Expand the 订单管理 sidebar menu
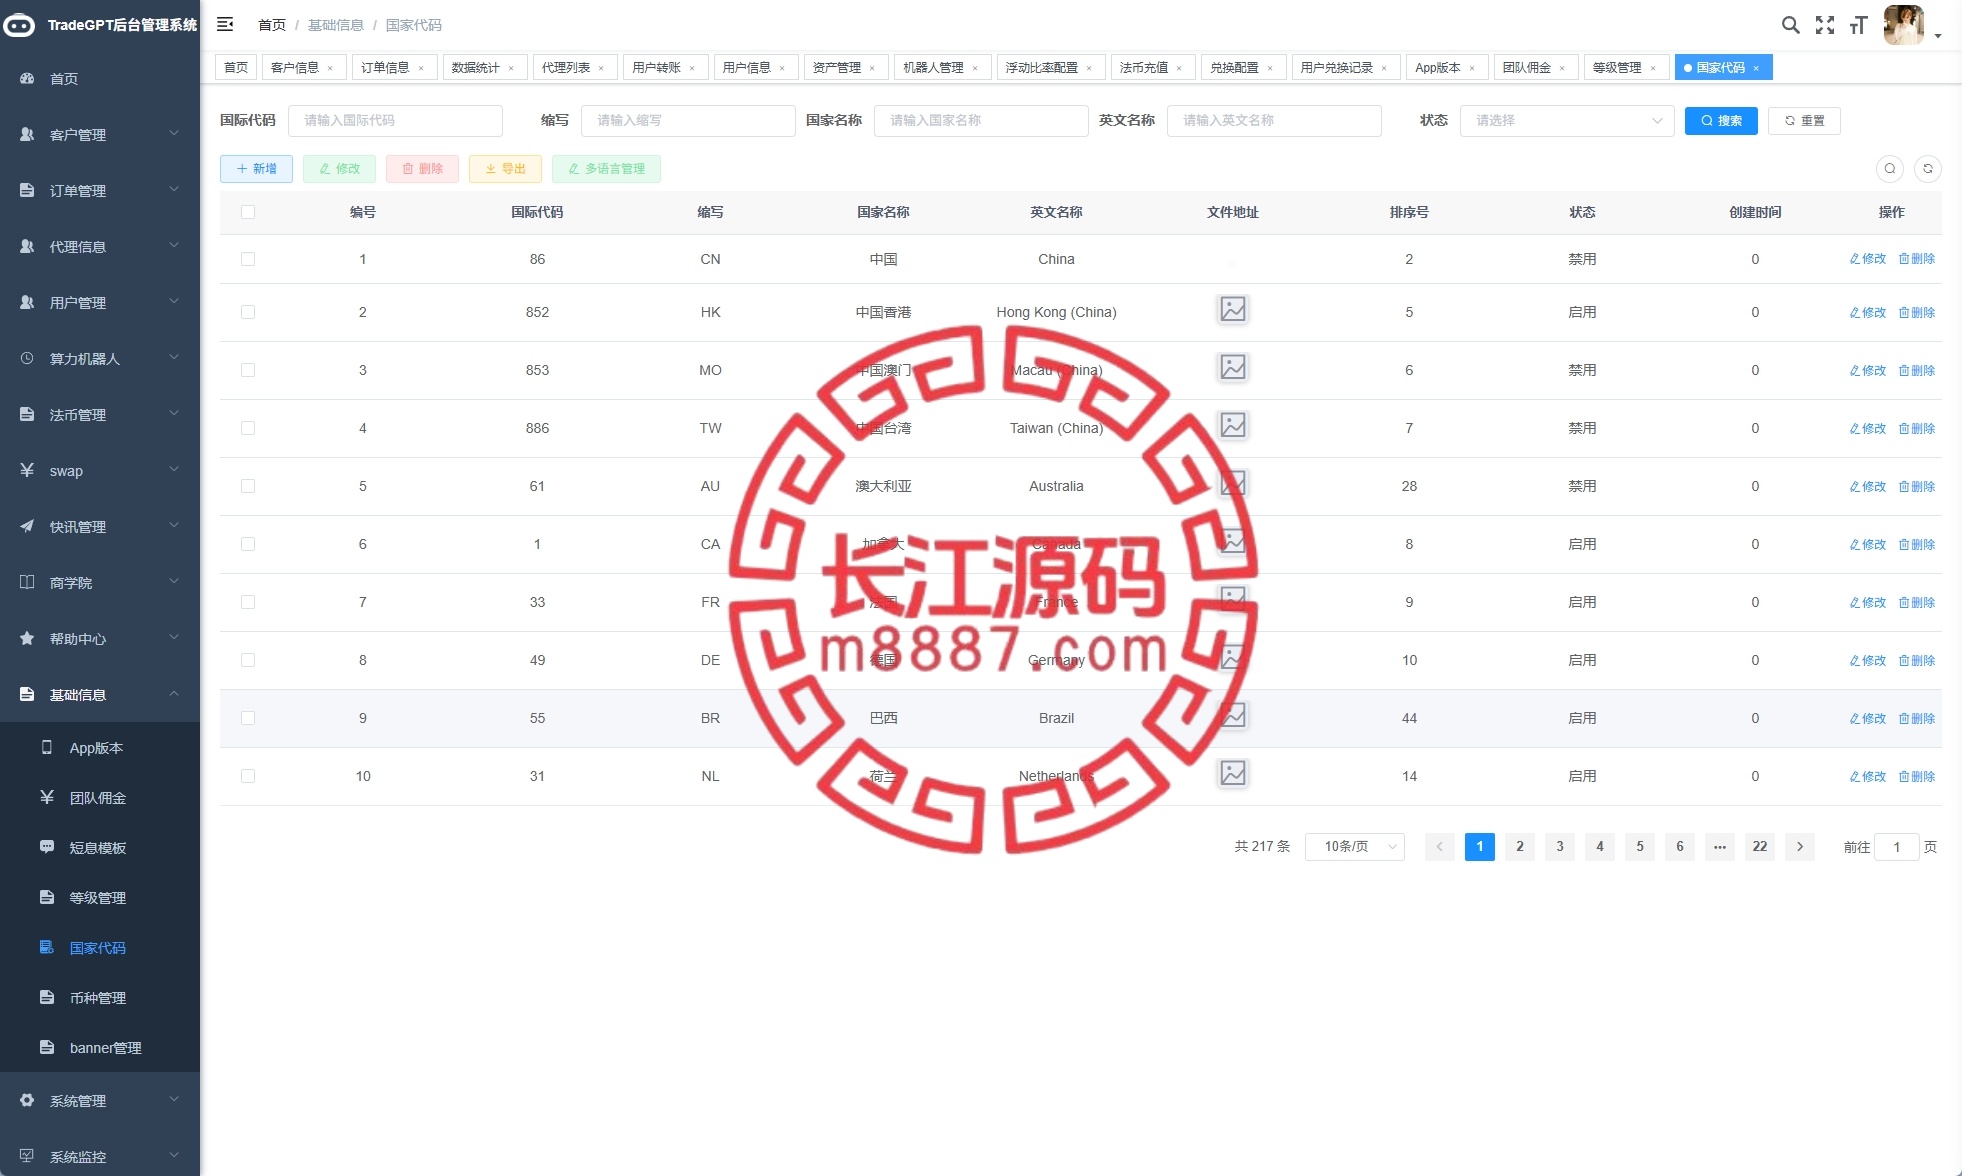This screenshot has height=1176, width=1962. [x=100, y=191]
